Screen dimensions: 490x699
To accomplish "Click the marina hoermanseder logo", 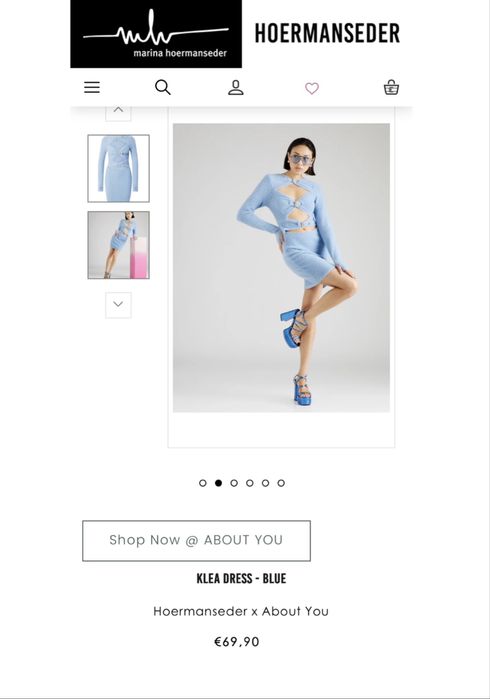I will [x=156, y=34].
